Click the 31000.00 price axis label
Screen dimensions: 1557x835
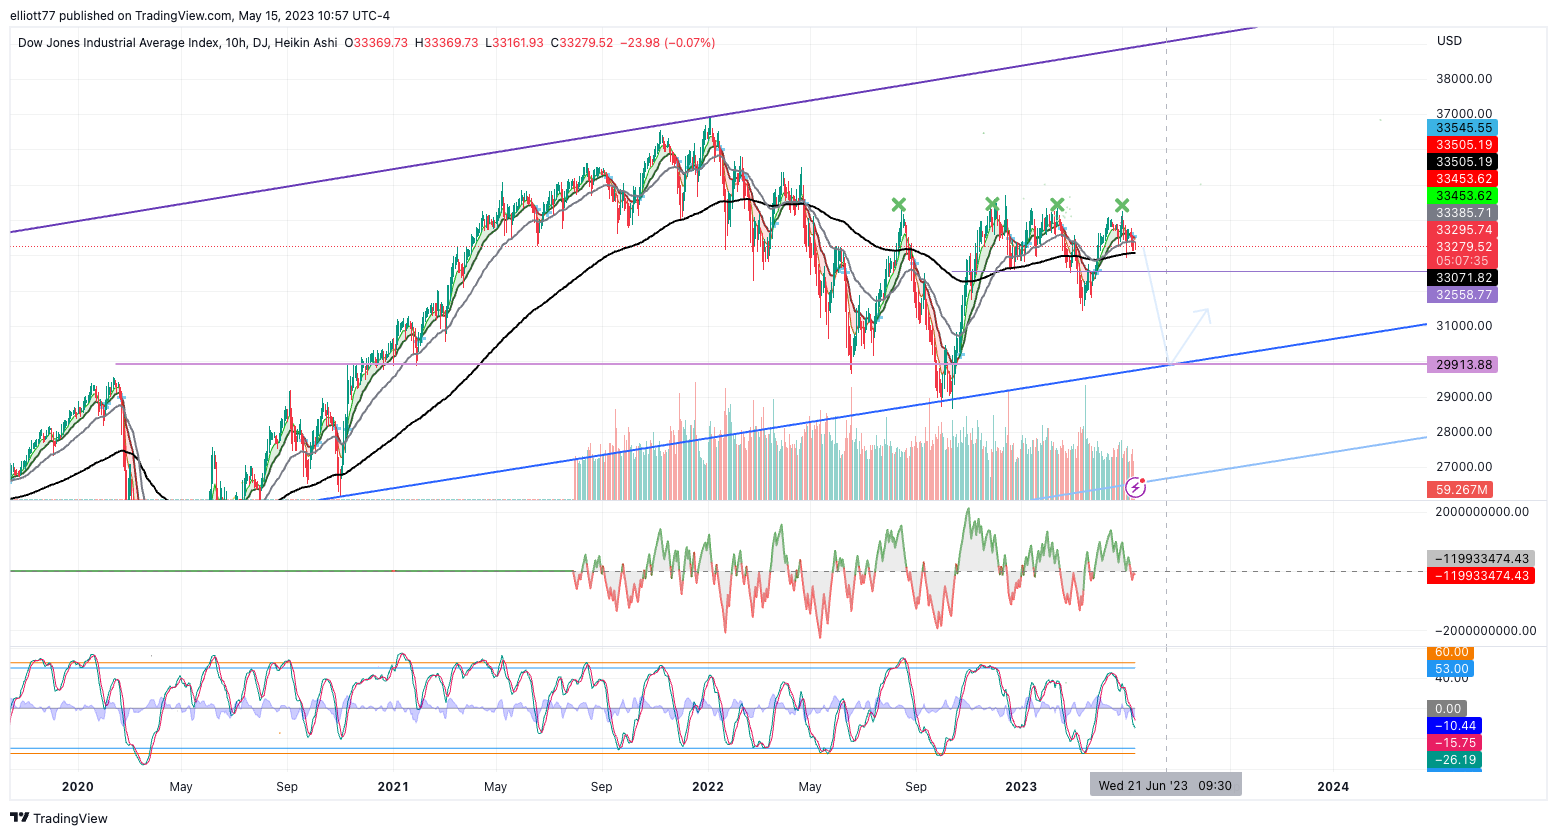click(1464, 326)
